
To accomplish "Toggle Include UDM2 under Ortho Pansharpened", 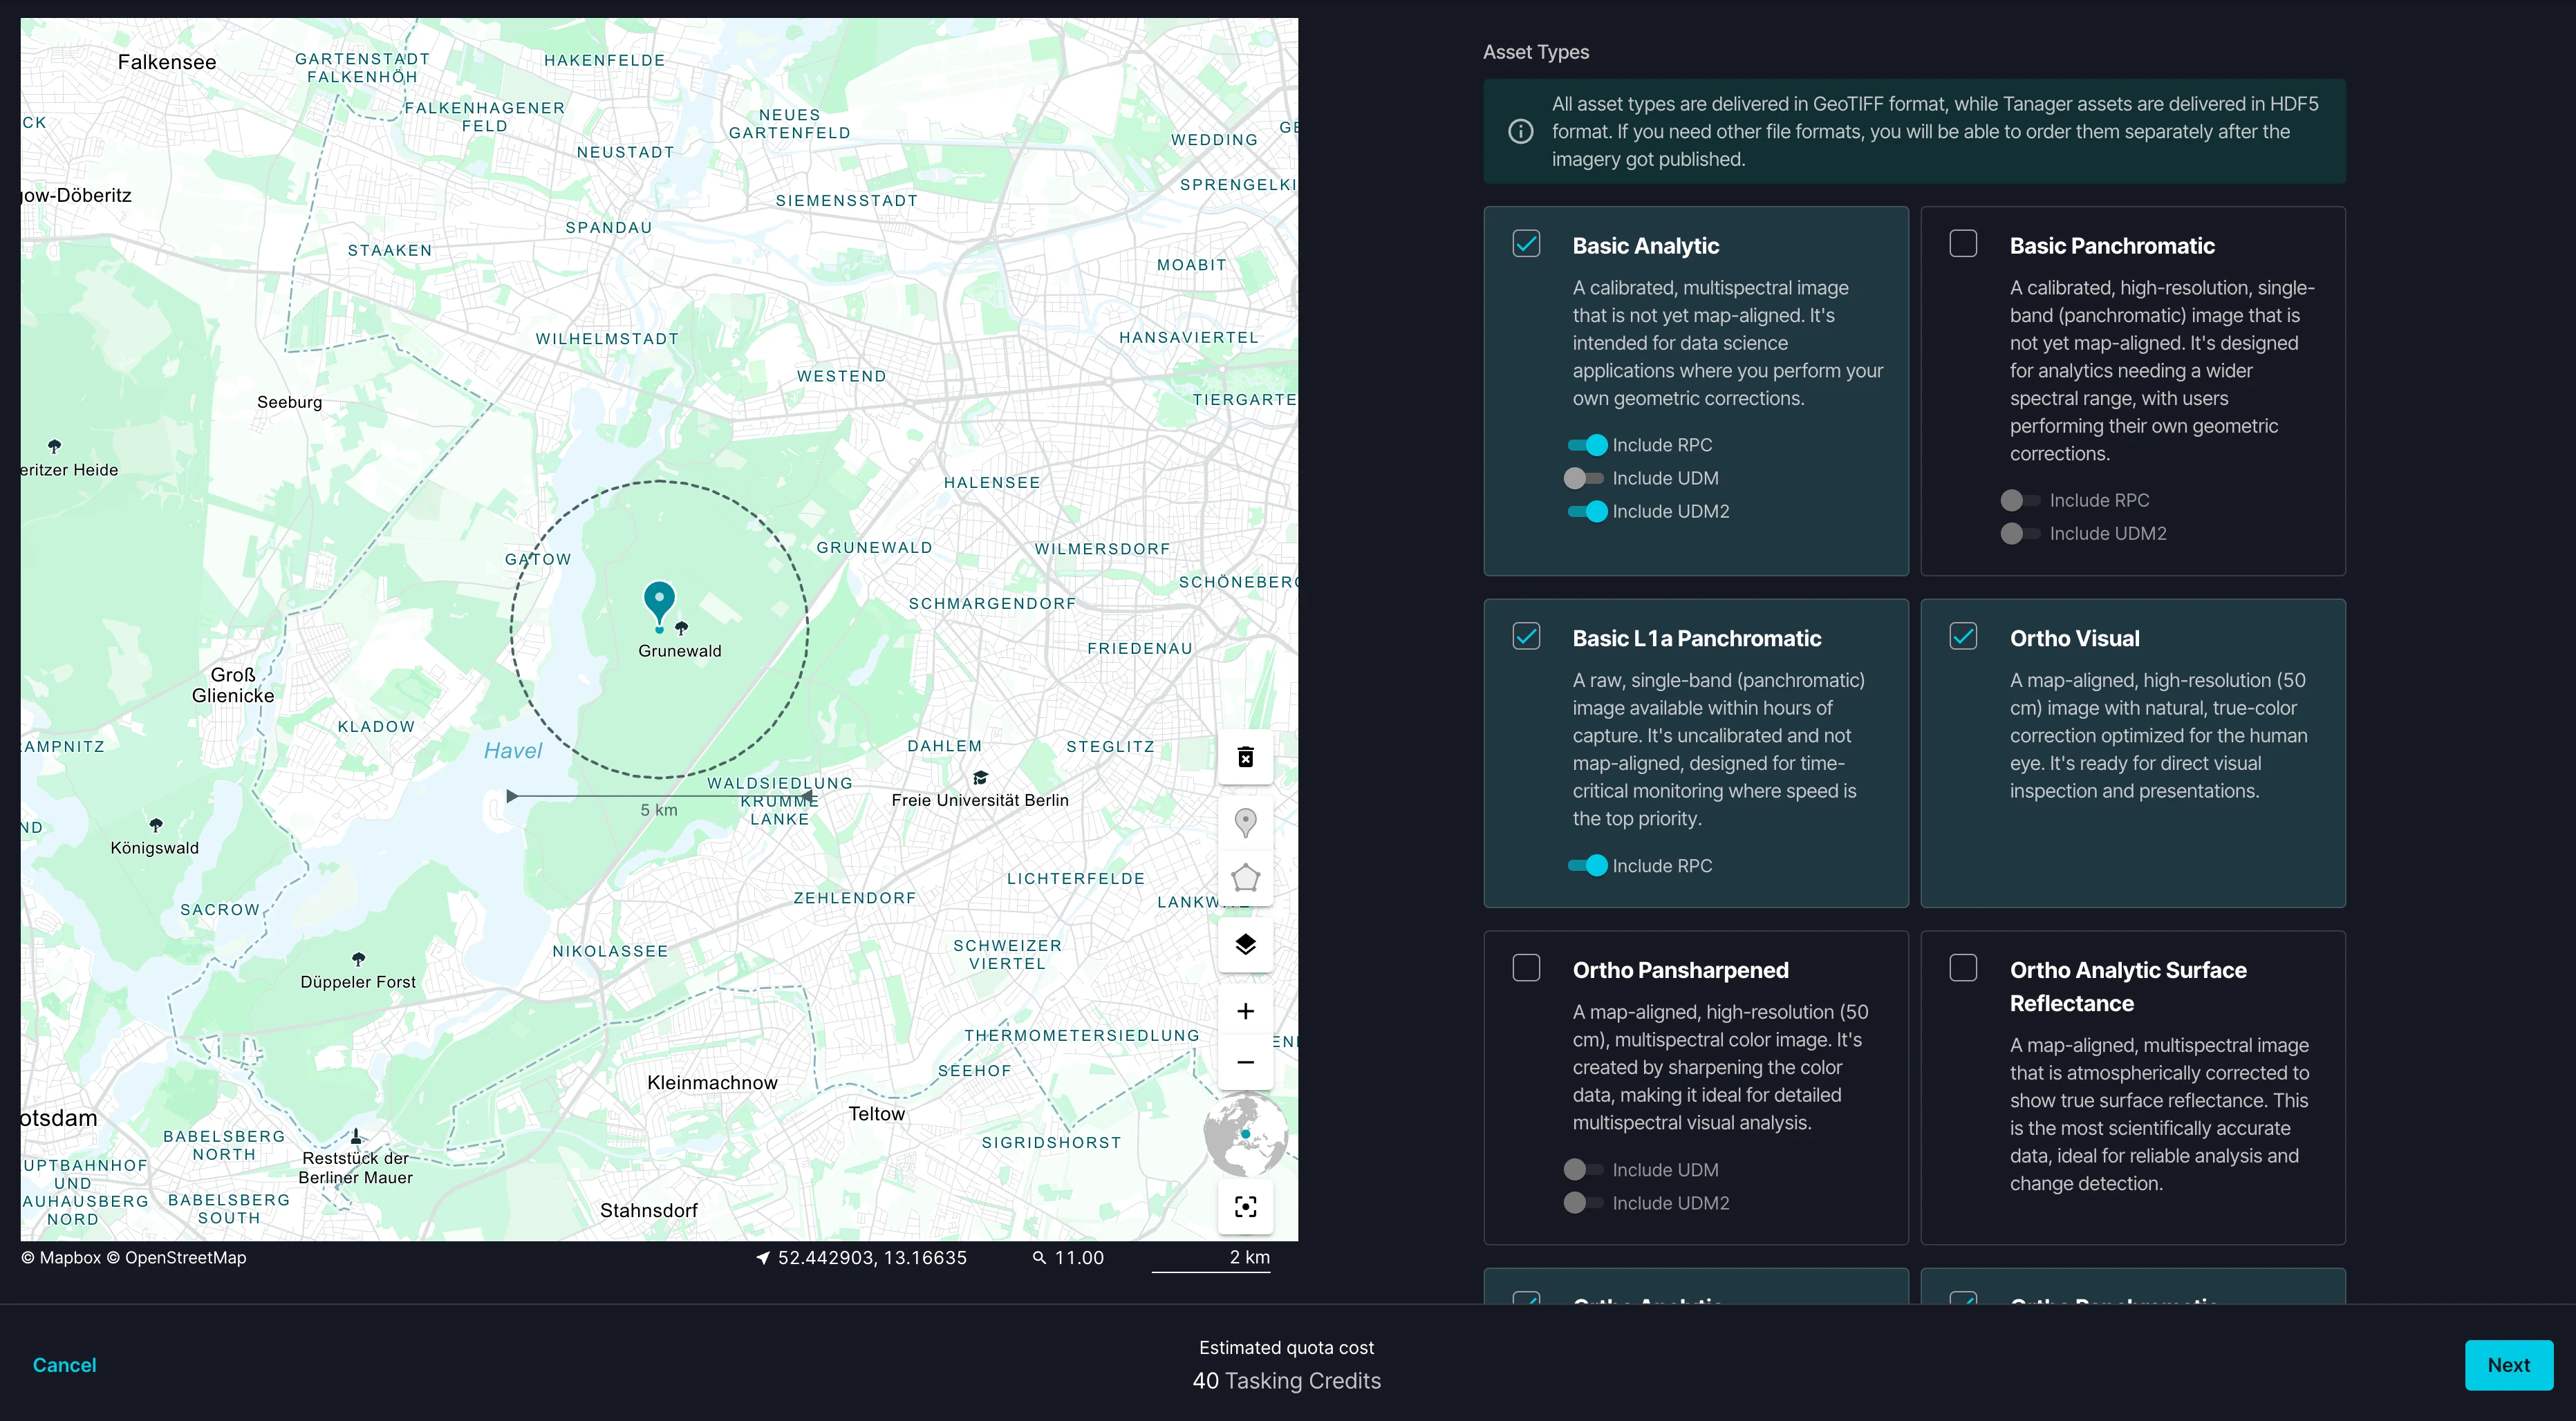I will [1585, 1203].
